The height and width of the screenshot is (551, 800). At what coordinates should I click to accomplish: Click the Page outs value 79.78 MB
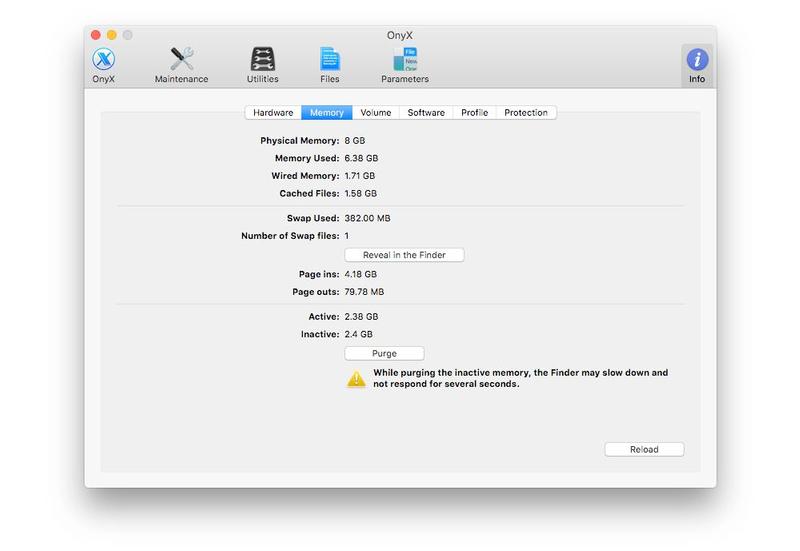(x=364, y=292)
